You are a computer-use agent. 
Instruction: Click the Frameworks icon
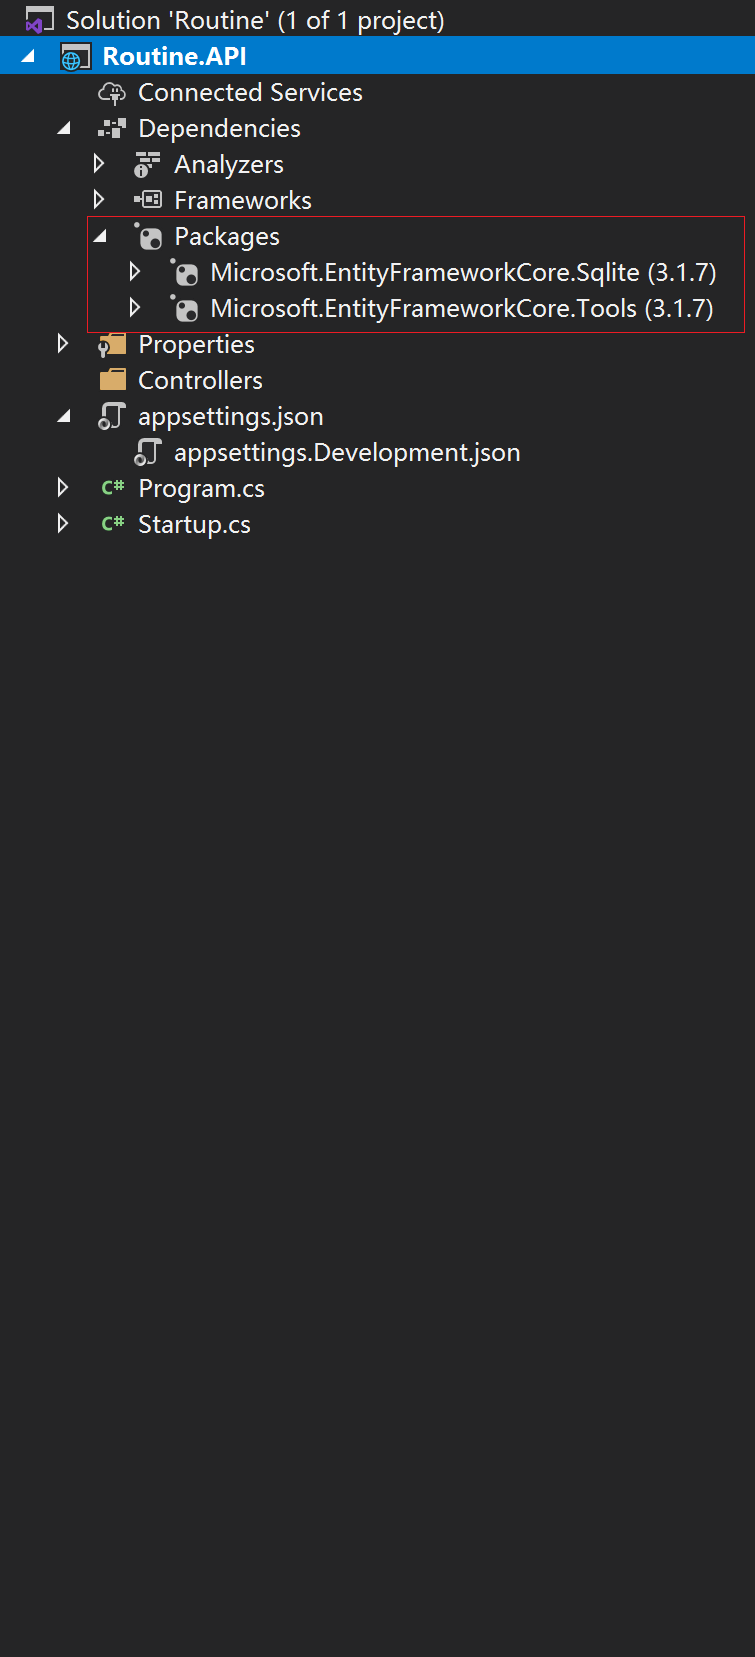coord(147,201)
